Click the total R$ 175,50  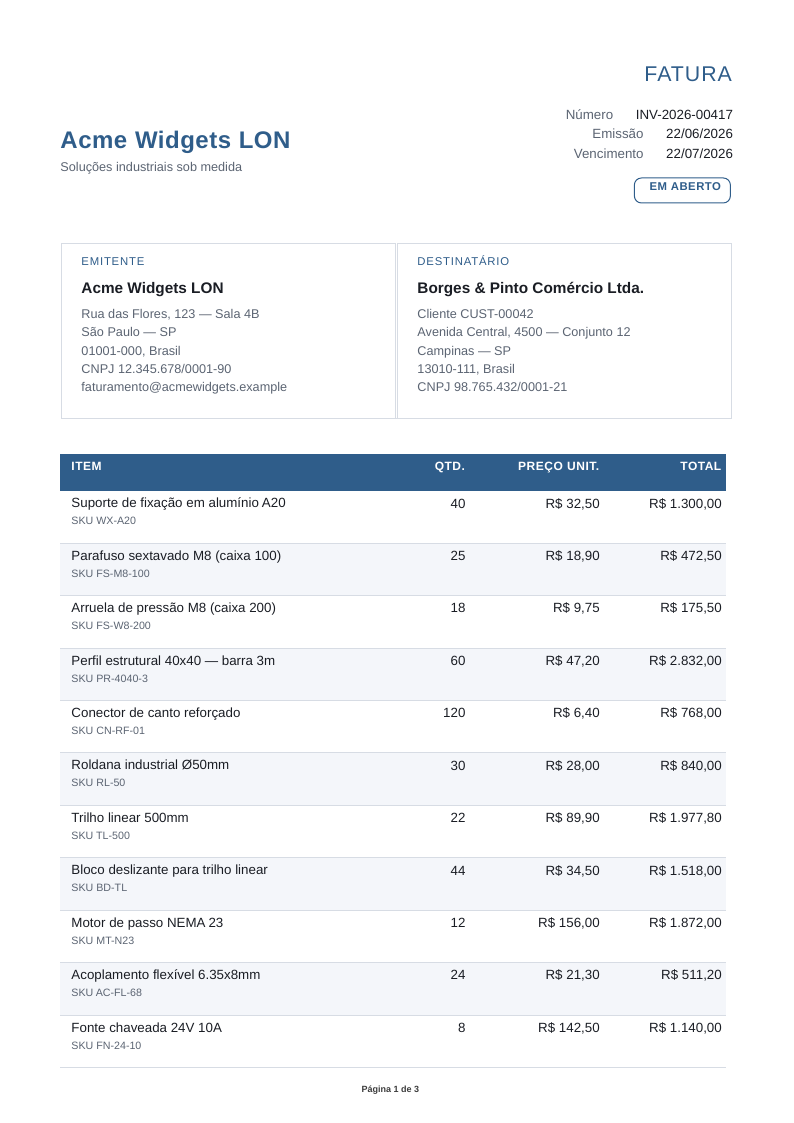click(x=691, y=608)
